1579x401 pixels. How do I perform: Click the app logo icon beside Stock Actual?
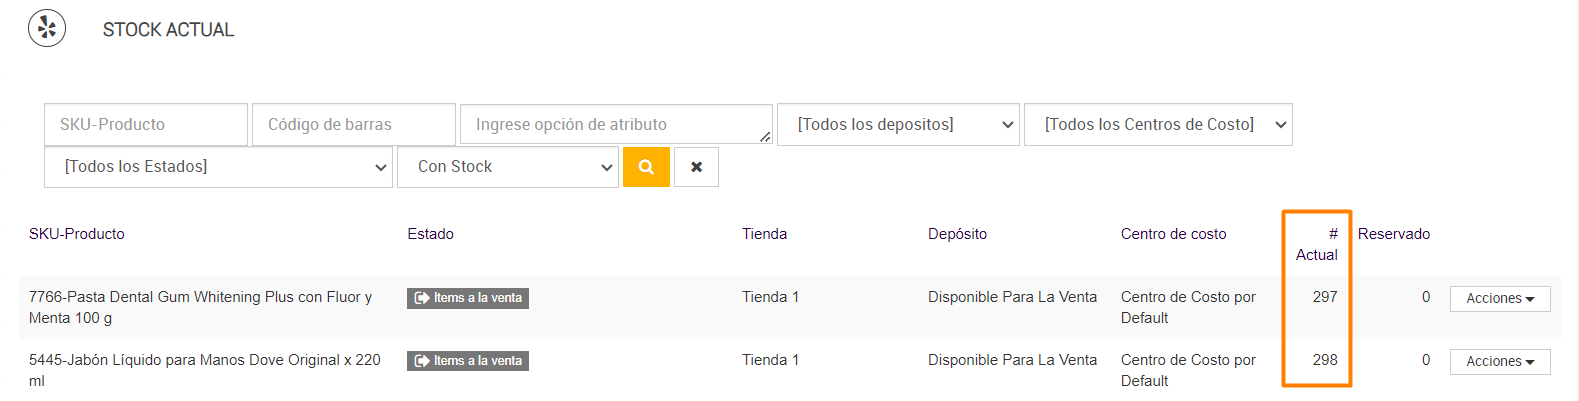47,29
